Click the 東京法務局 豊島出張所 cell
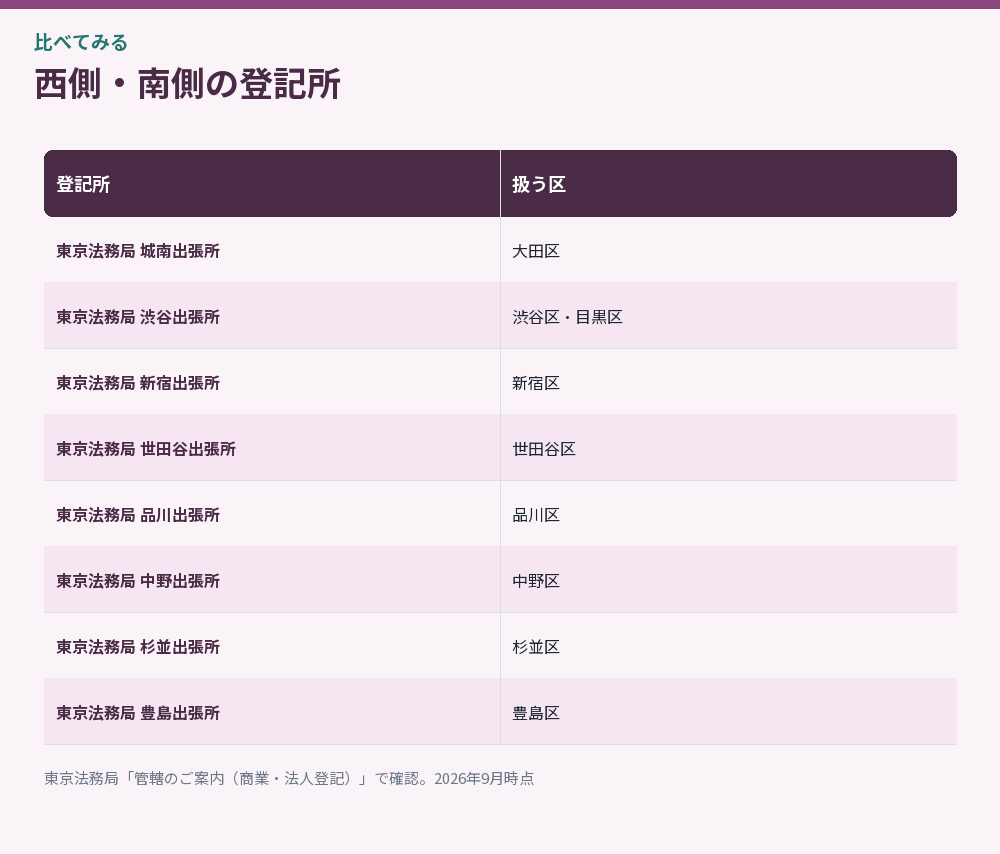 [x=272, y=712]
